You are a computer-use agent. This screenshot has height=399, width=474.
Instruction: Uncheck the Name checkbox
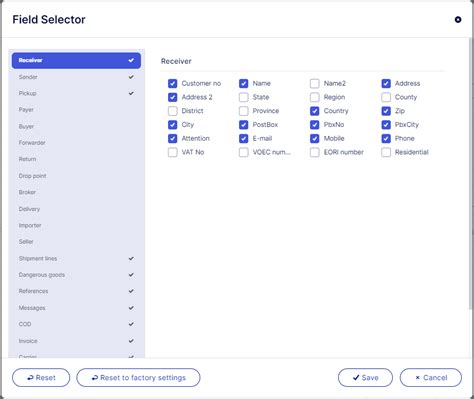click(244, 83)
